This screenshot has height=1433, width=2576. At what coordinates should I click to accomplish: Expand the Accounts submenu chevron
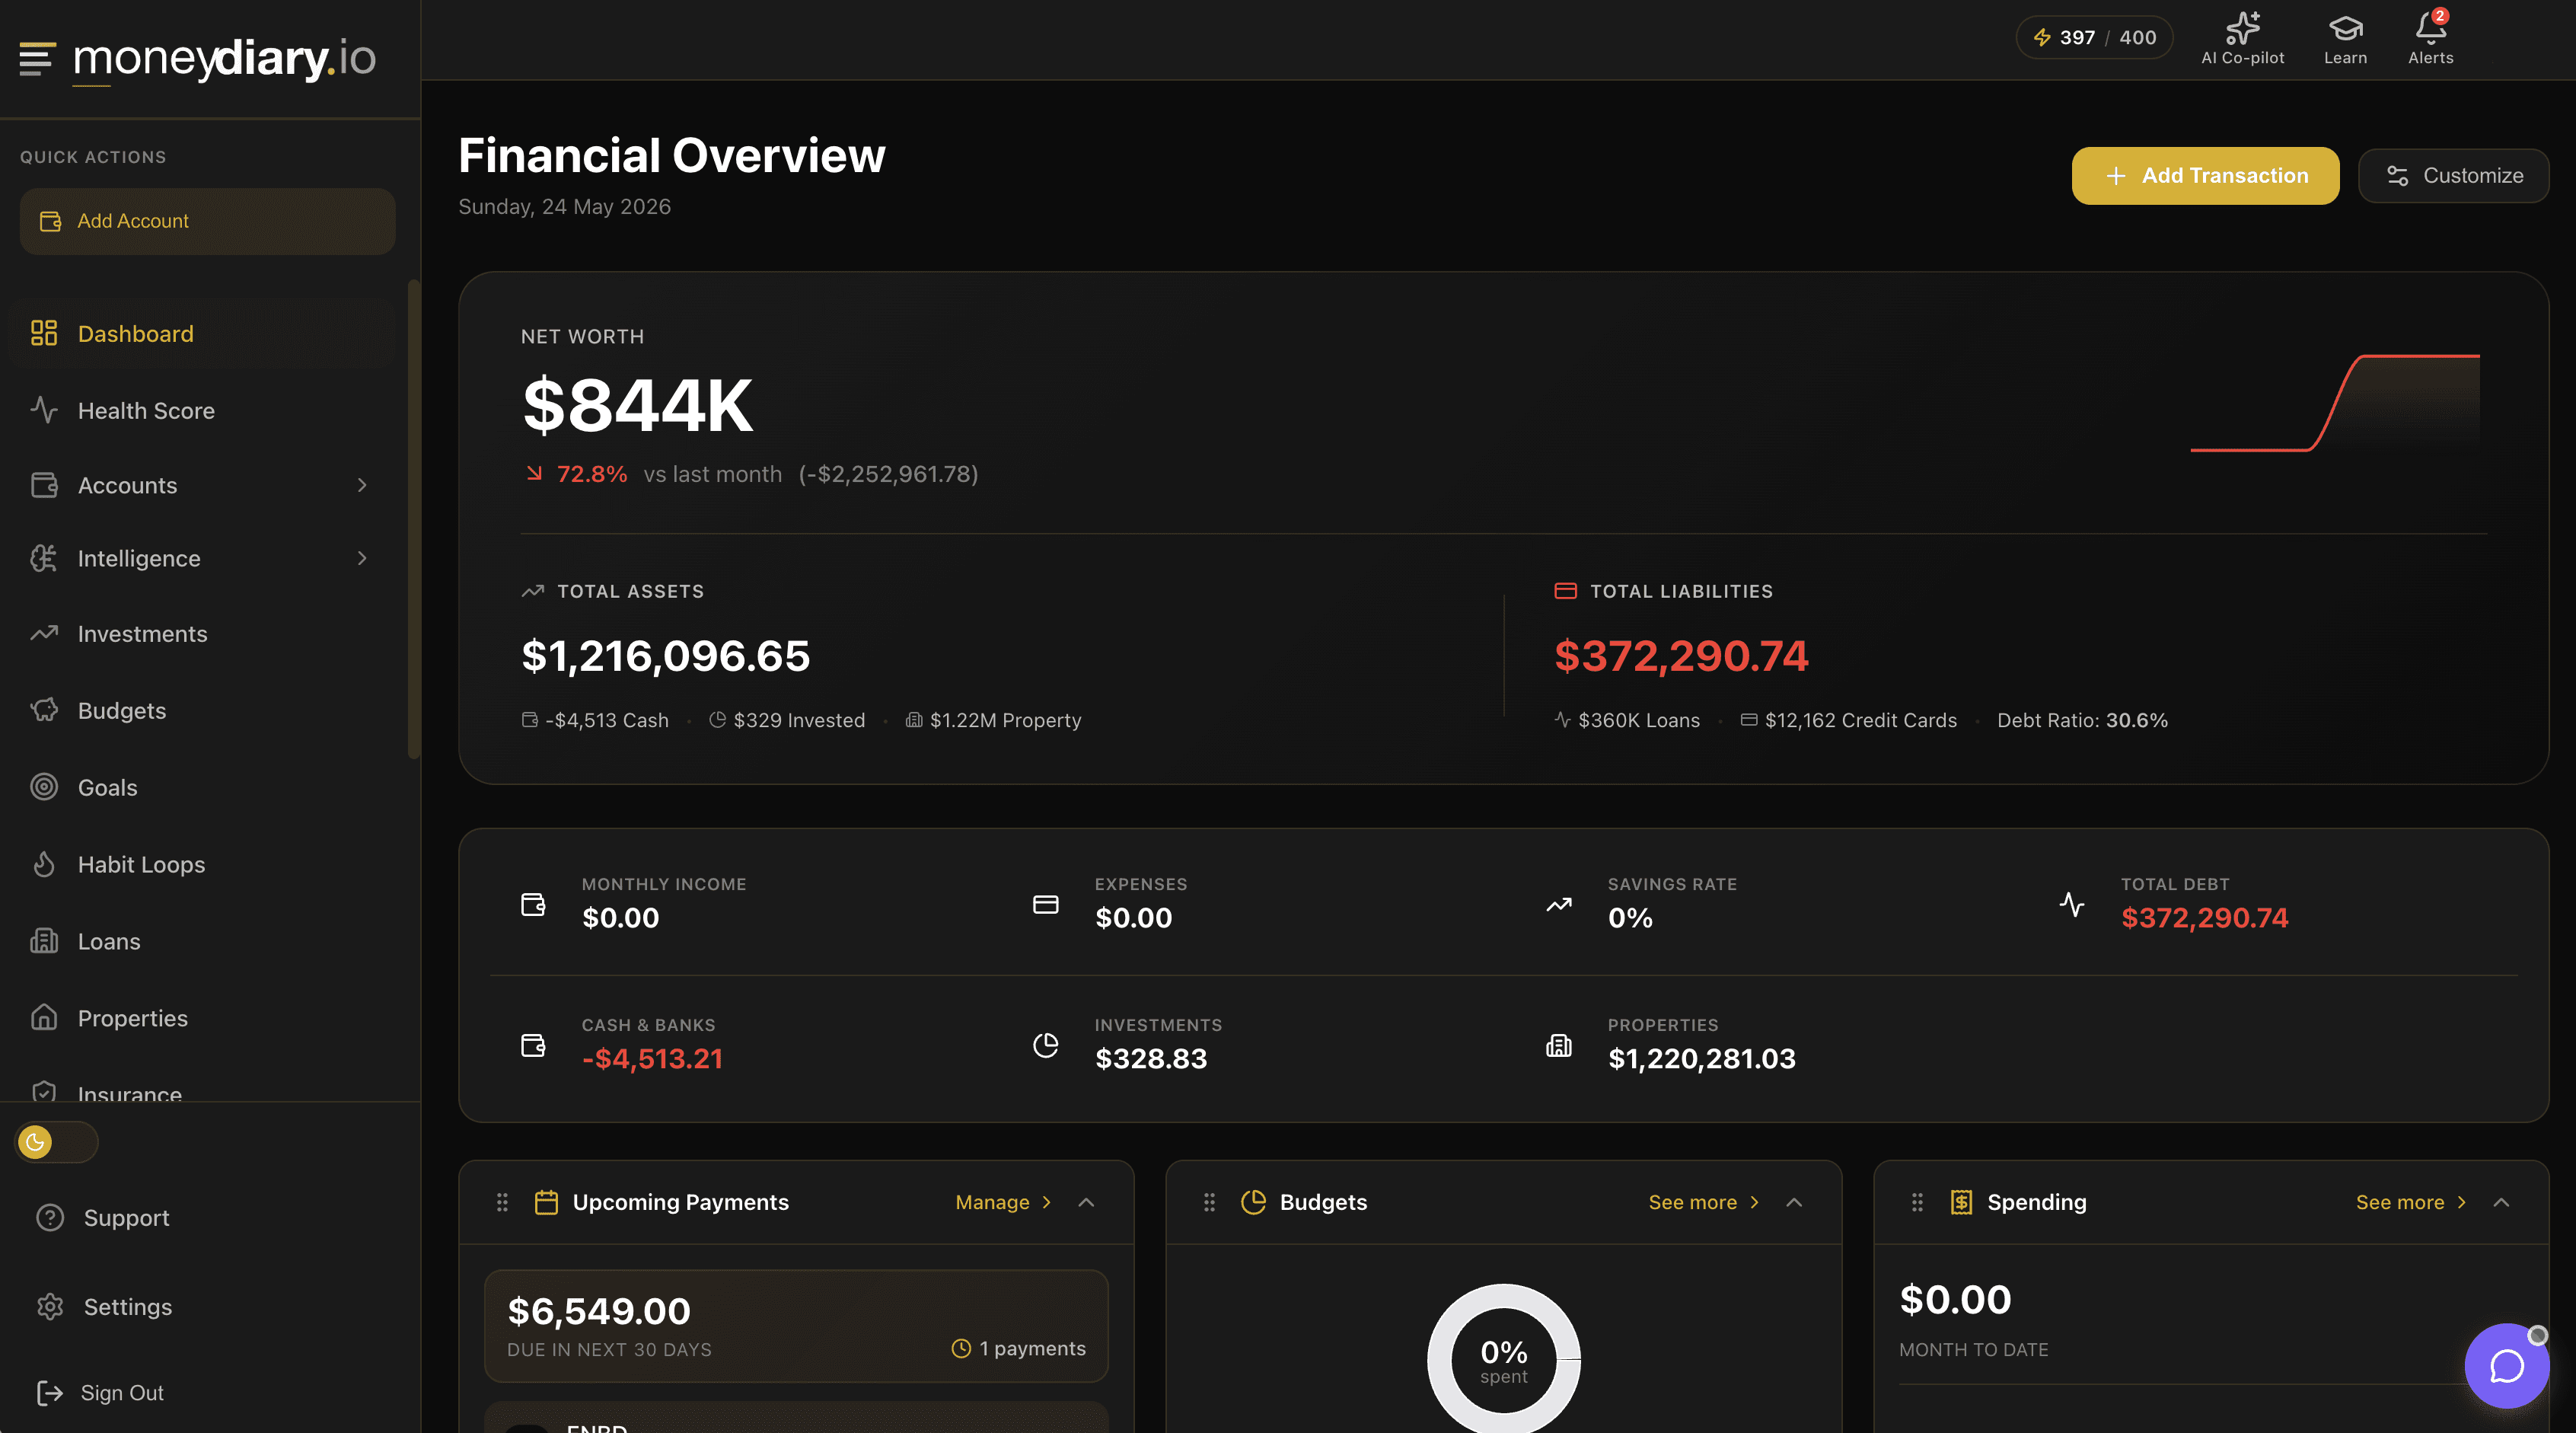[362, 485]
